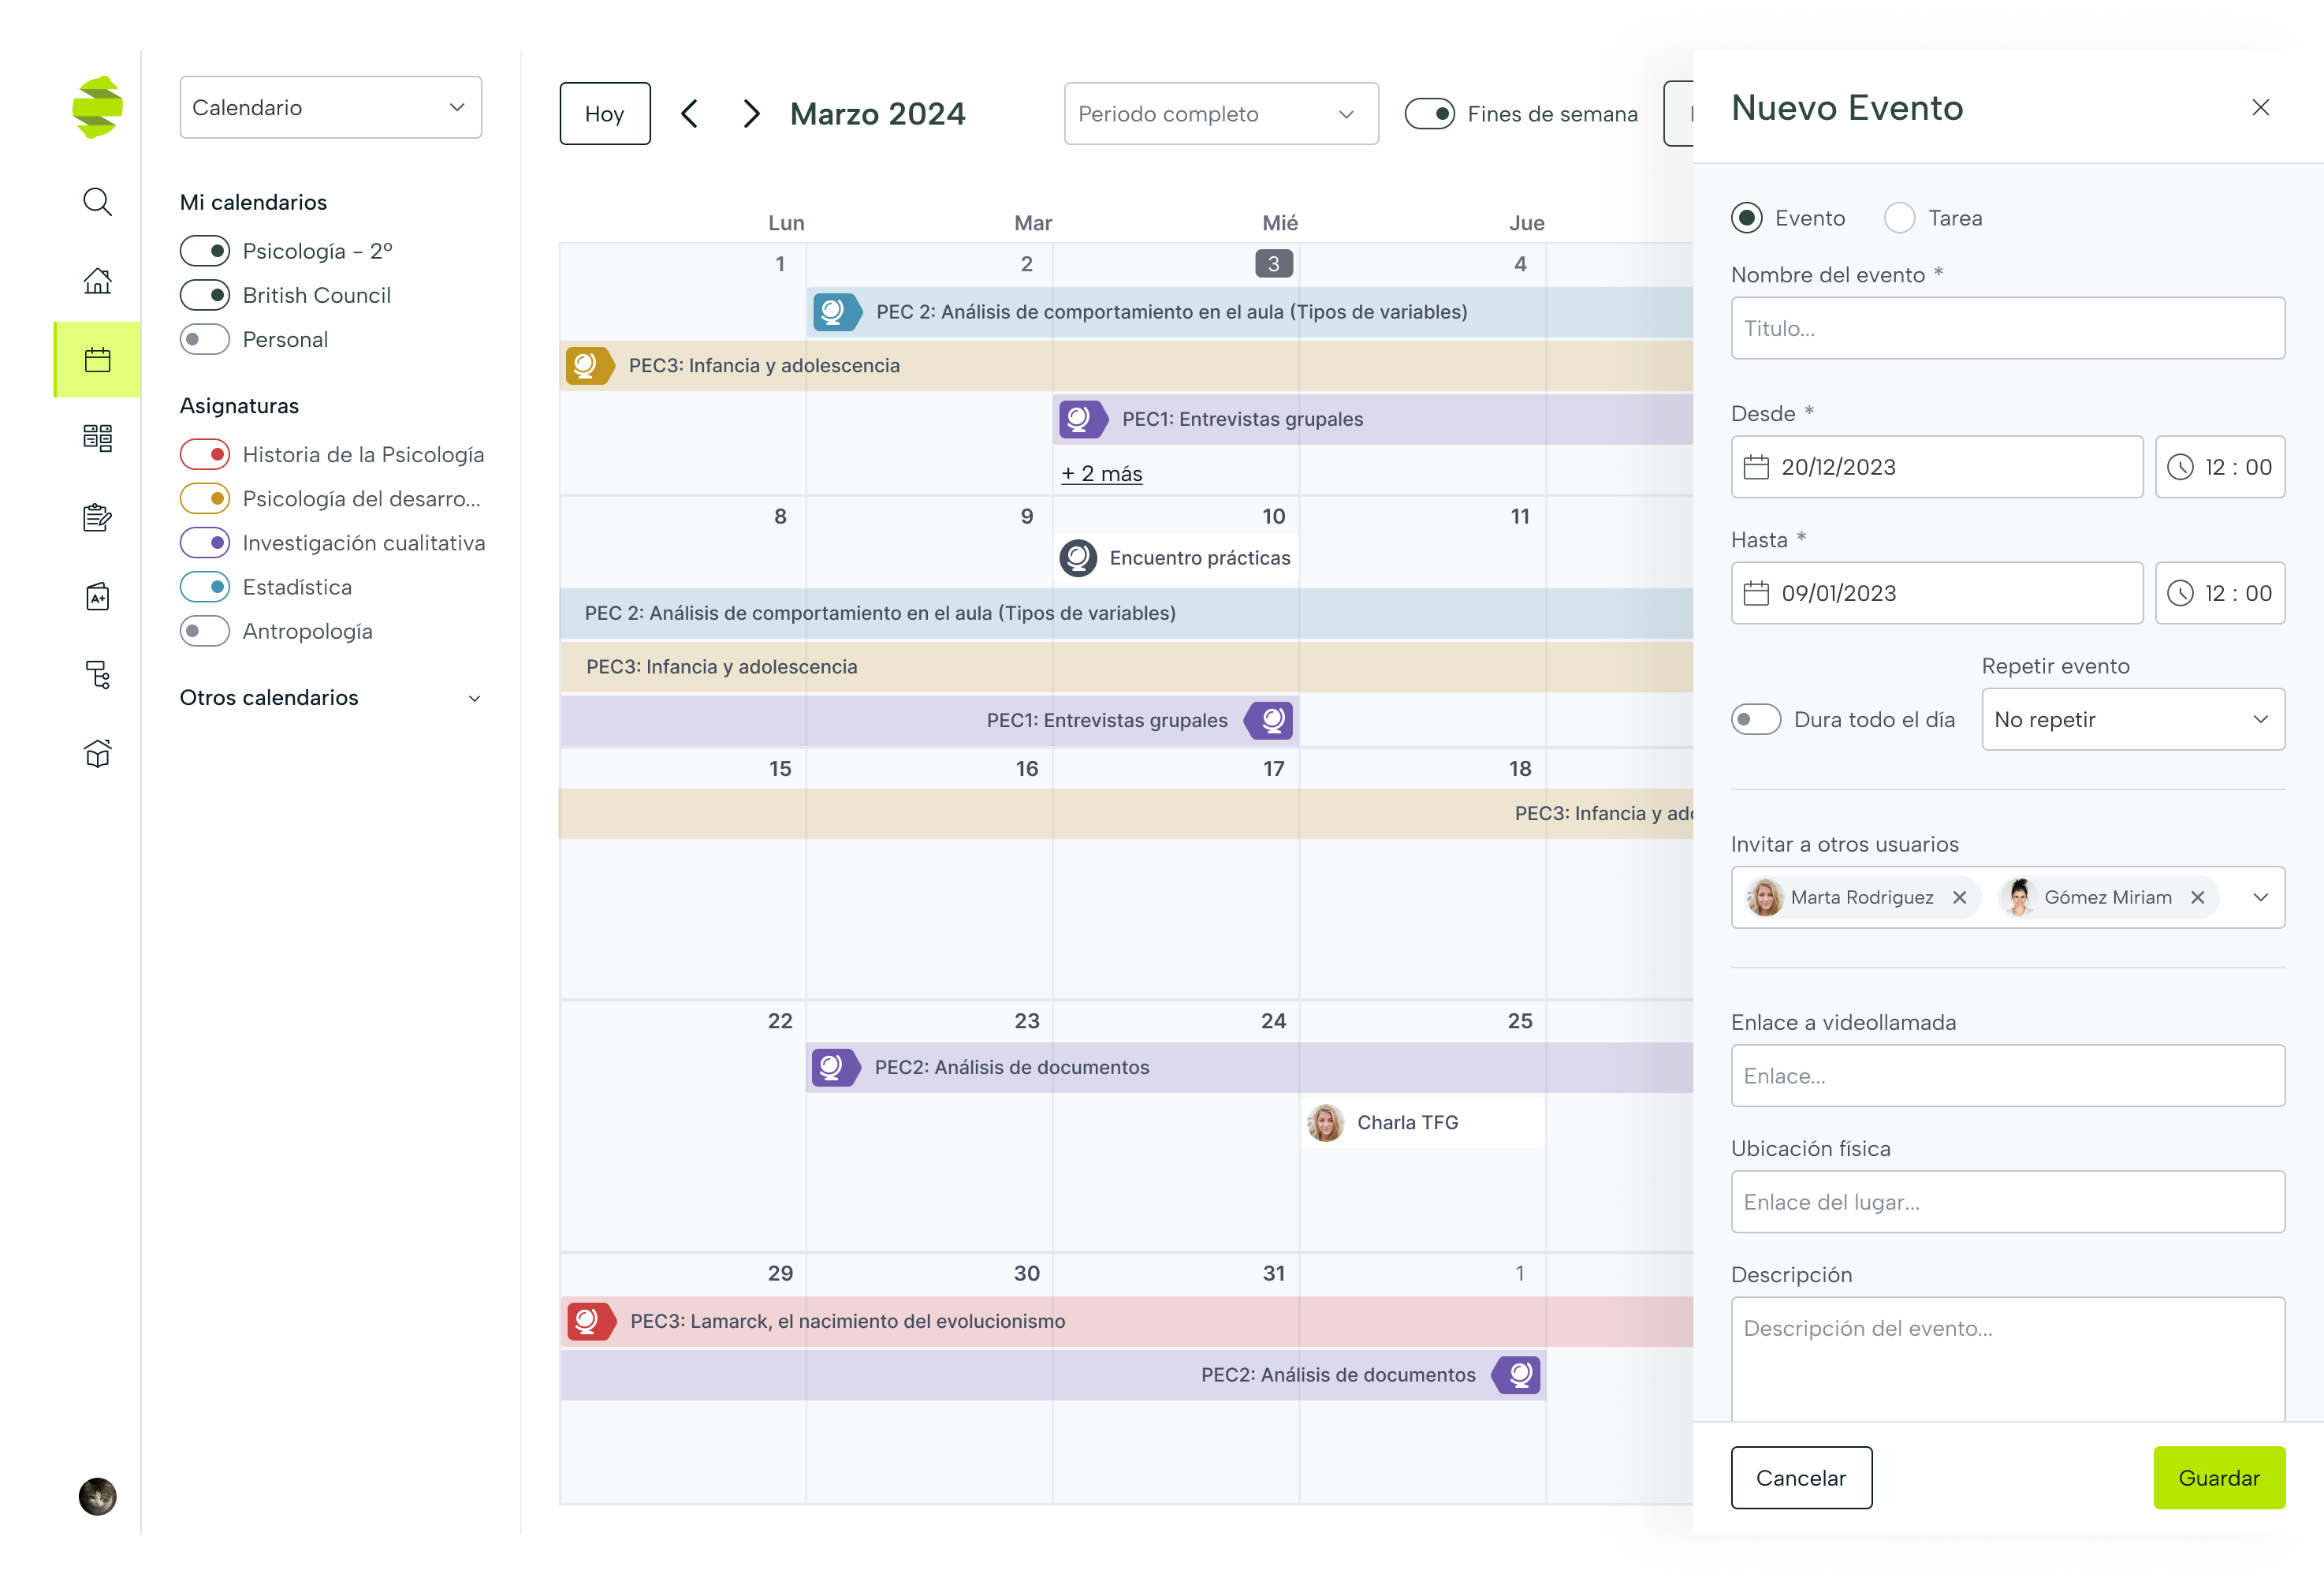This screenshot has width=2324, height=1585.
Task: Enable Dura todo el día switch
Action: (1756, 719)
